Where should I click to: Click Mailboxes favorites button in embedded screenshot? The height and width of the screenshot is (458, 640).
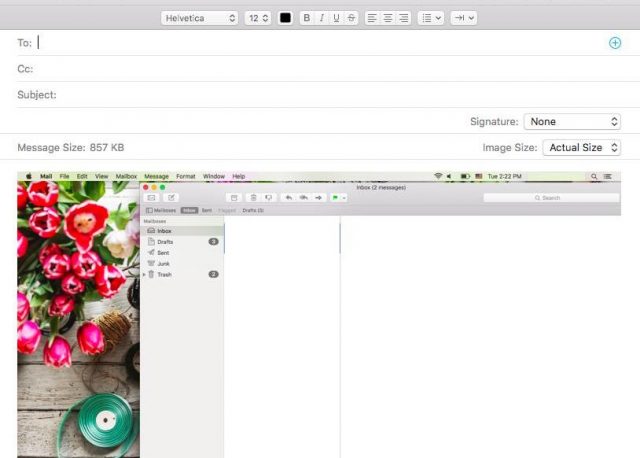point(161,210)
